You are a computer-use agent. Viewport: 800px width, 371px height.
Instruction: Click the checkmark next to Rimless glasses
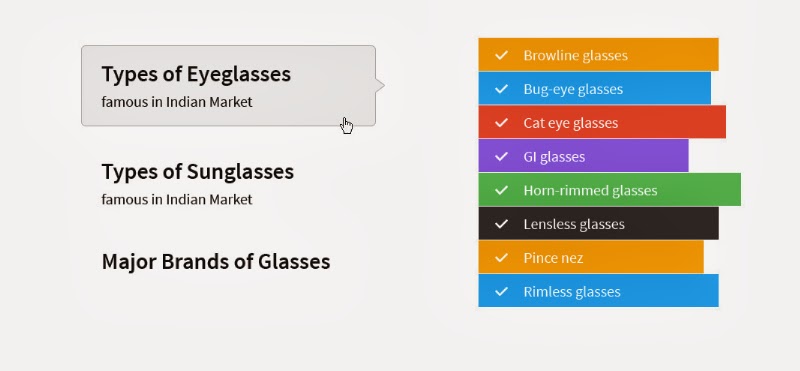coord(502,291)
